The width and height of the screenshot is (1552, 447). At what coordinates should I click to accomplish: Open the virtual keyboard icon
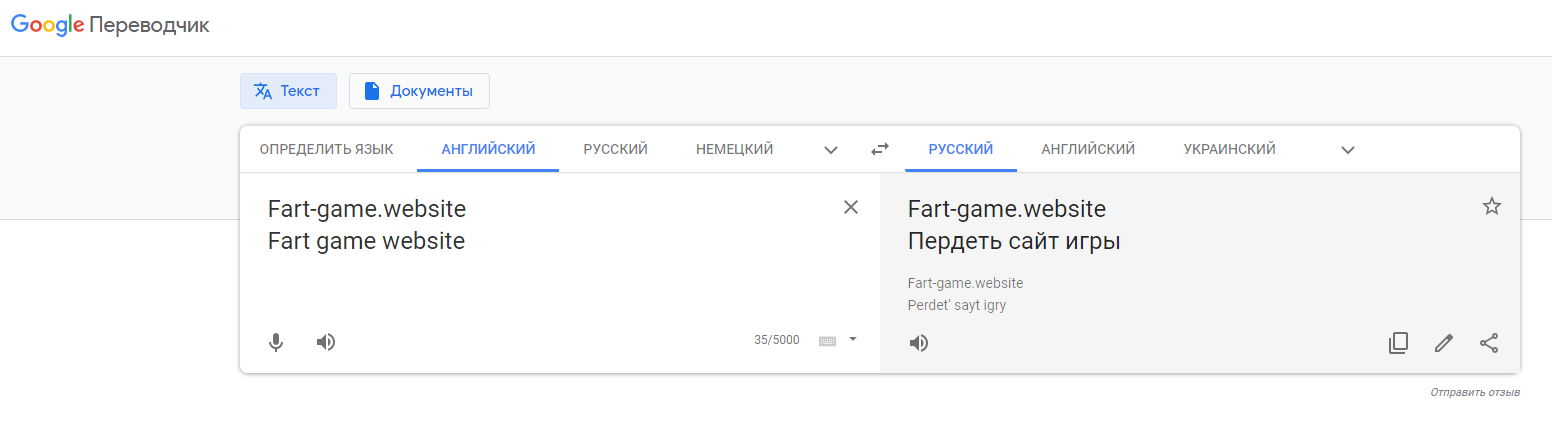827,340
